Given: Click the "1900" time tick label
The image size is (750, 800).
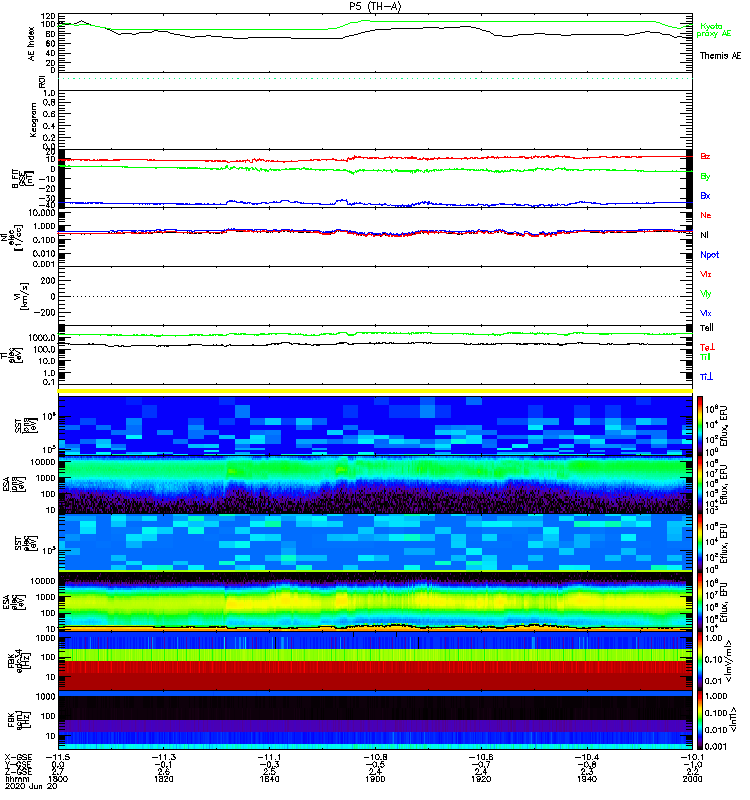Looking at the screenshot, I should (x=375, y=779).
